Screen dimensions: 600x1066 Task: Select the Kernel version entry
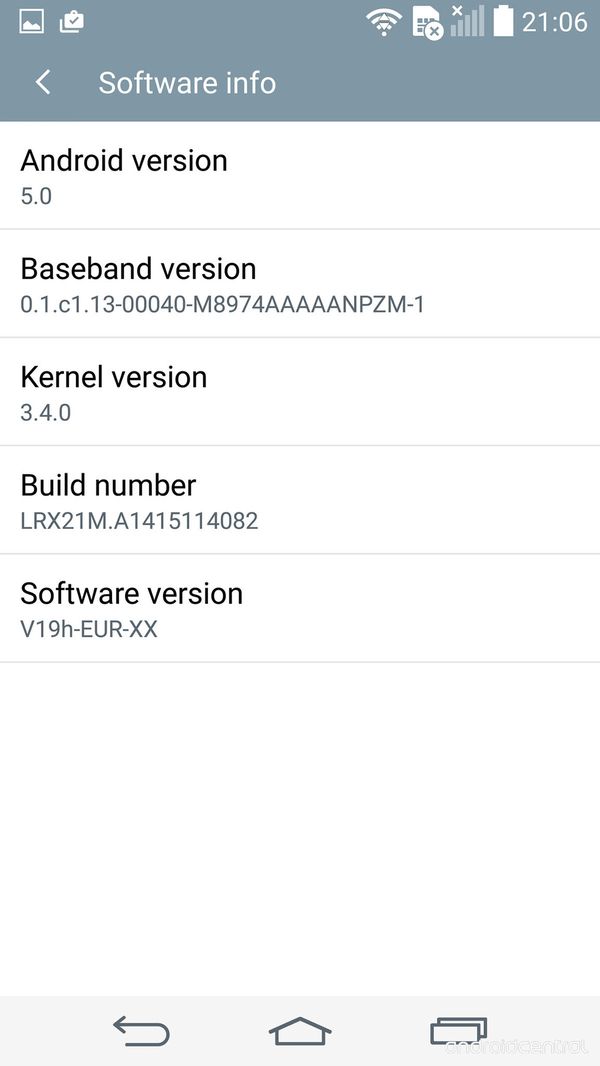pos(300,392)
